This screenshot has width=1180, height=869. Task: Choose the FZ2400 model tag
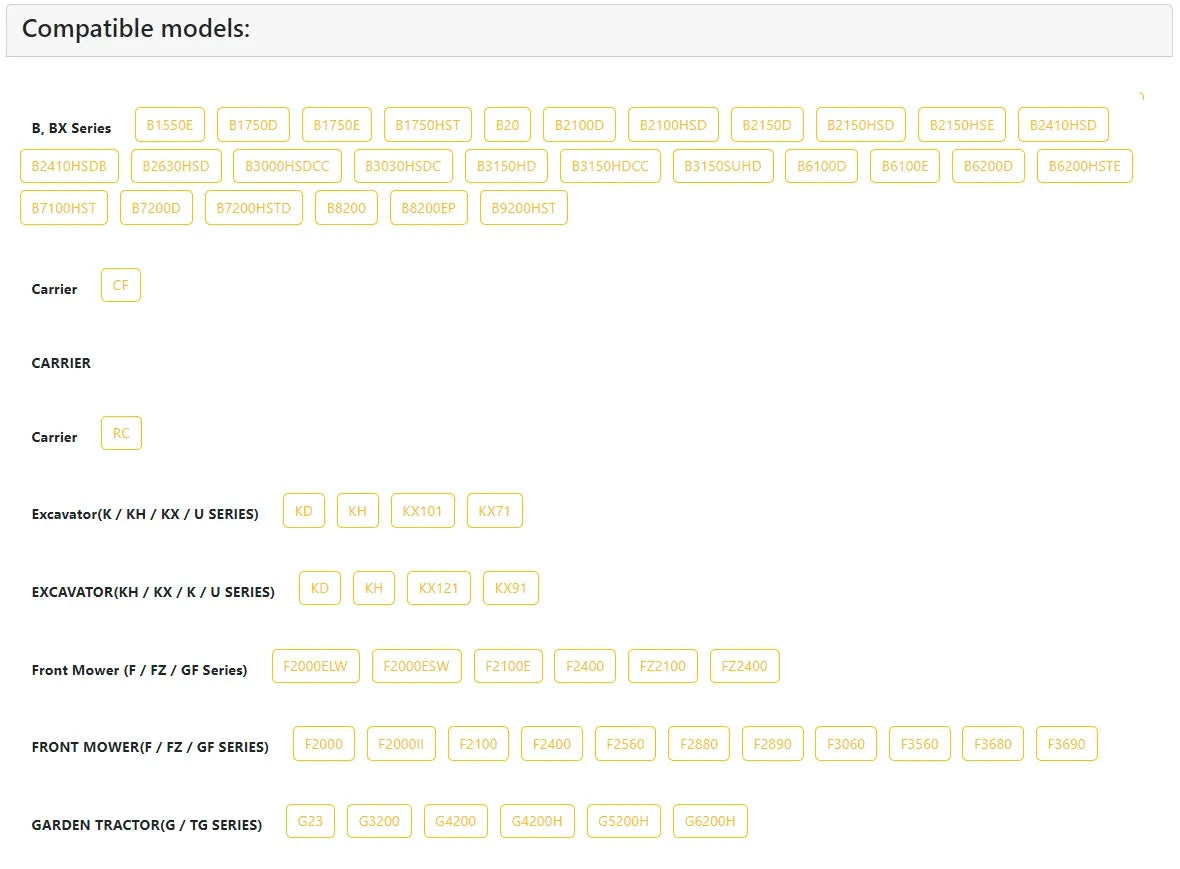(744, 666)
